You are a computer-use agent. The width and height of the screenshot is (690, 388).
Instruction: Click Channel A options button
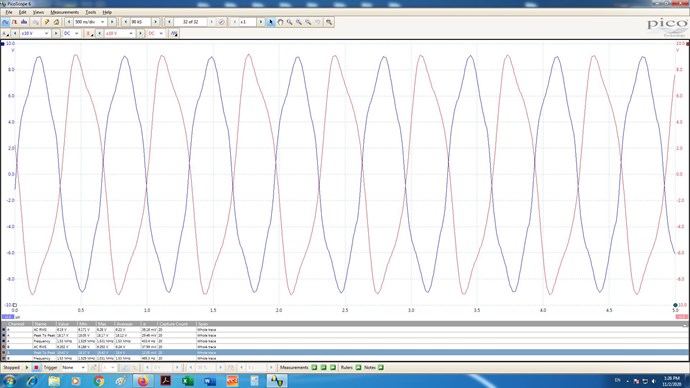point(5,33)
